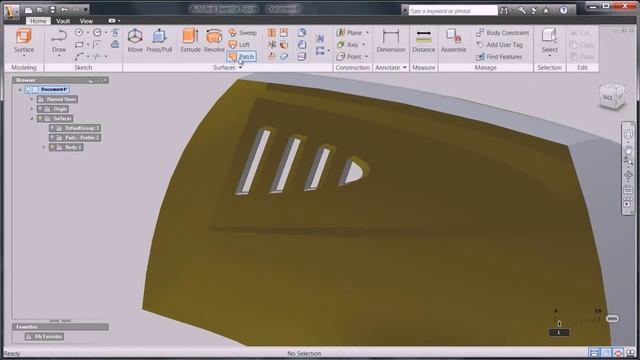
Task: Toggle visibility bulb of Body:1
Action: point(52,147)
